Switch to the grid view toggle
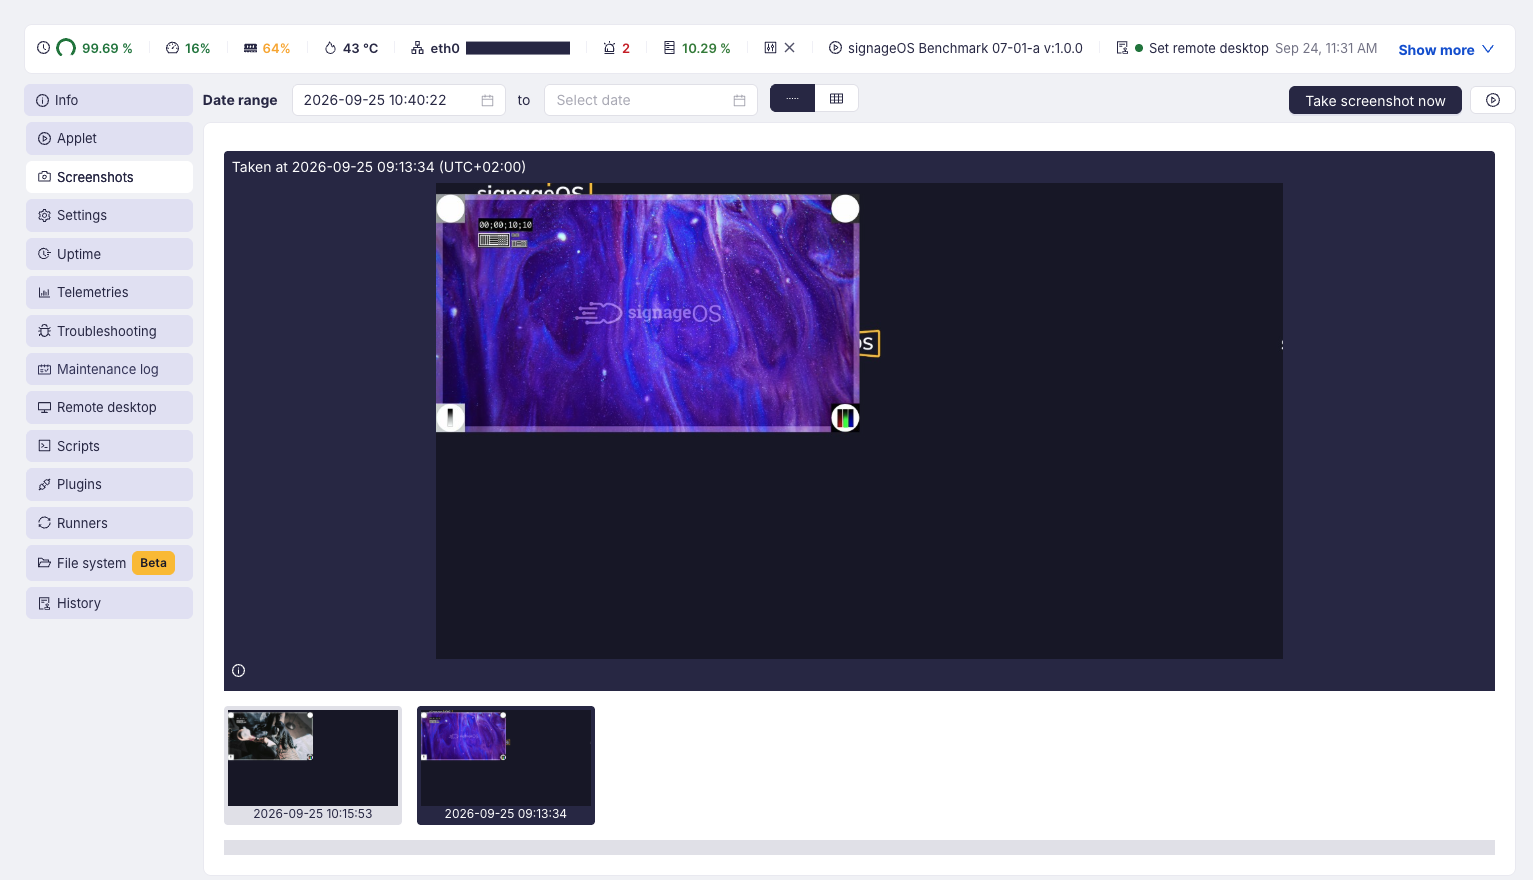The height and width of the screenshot is (880, 1533). pos(837,98)
